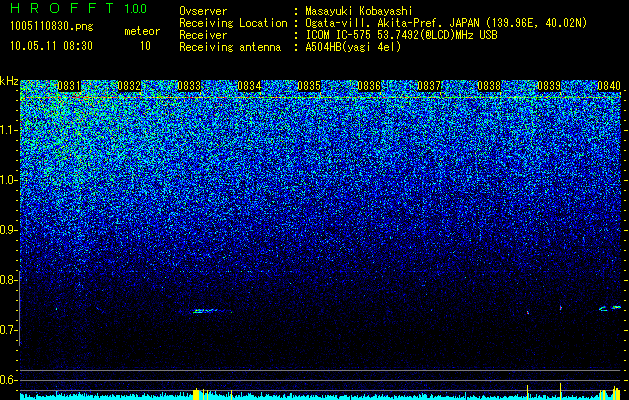Click the observer name Masayuki Kobayashi
629x400 pixels.
point(359,11)
